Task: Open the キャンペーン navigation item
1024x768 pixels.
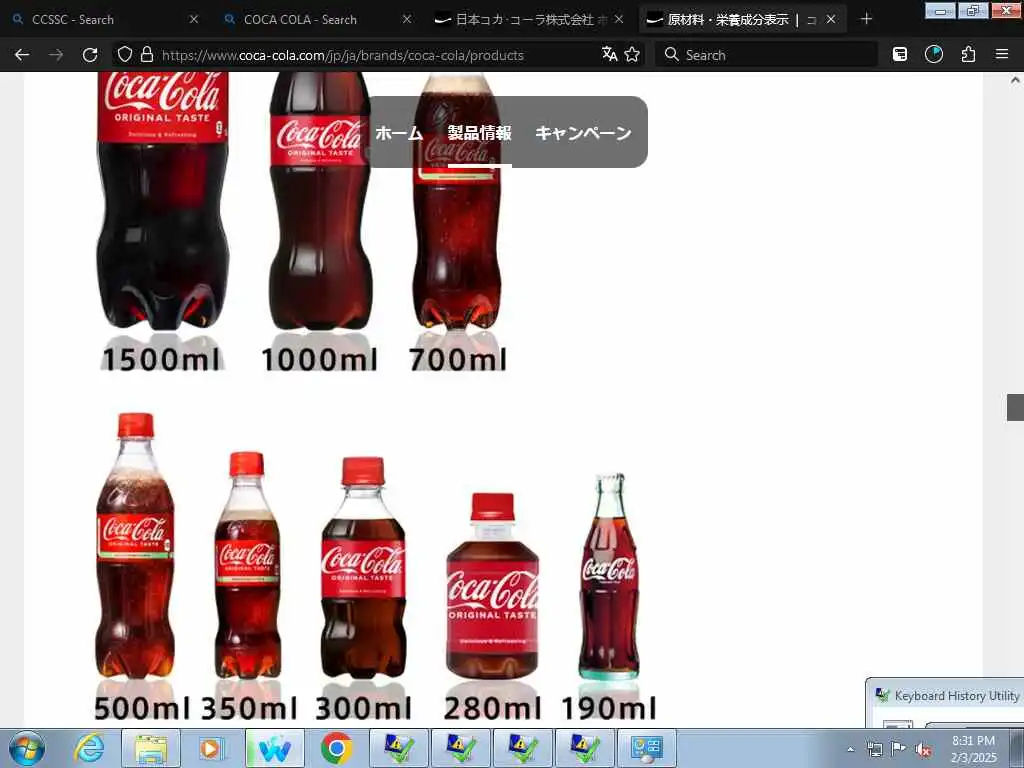Action: (583, 133)
